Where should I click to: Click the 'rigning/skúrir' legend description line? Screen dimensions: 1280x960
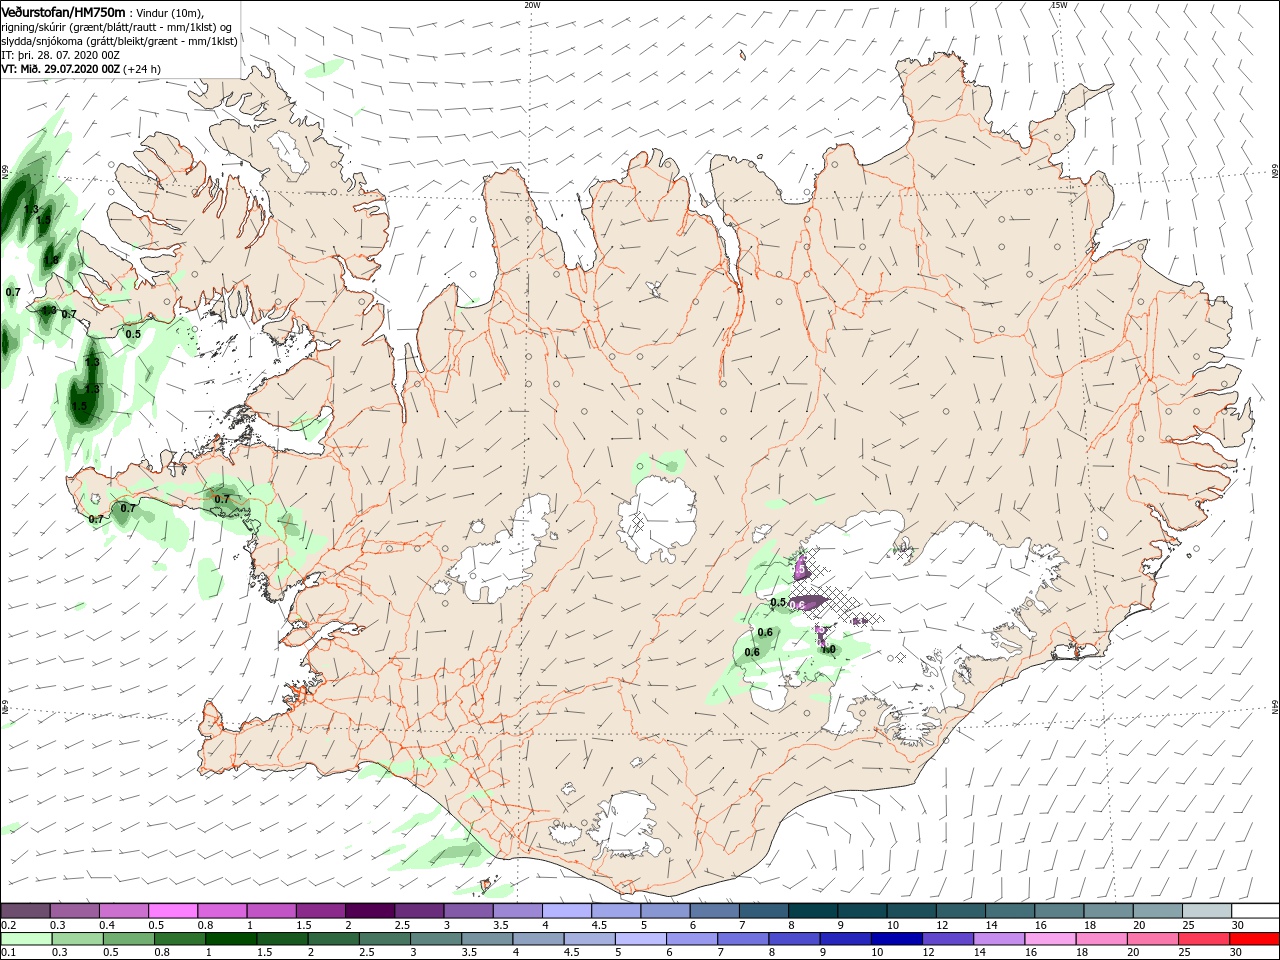point(116,27)
